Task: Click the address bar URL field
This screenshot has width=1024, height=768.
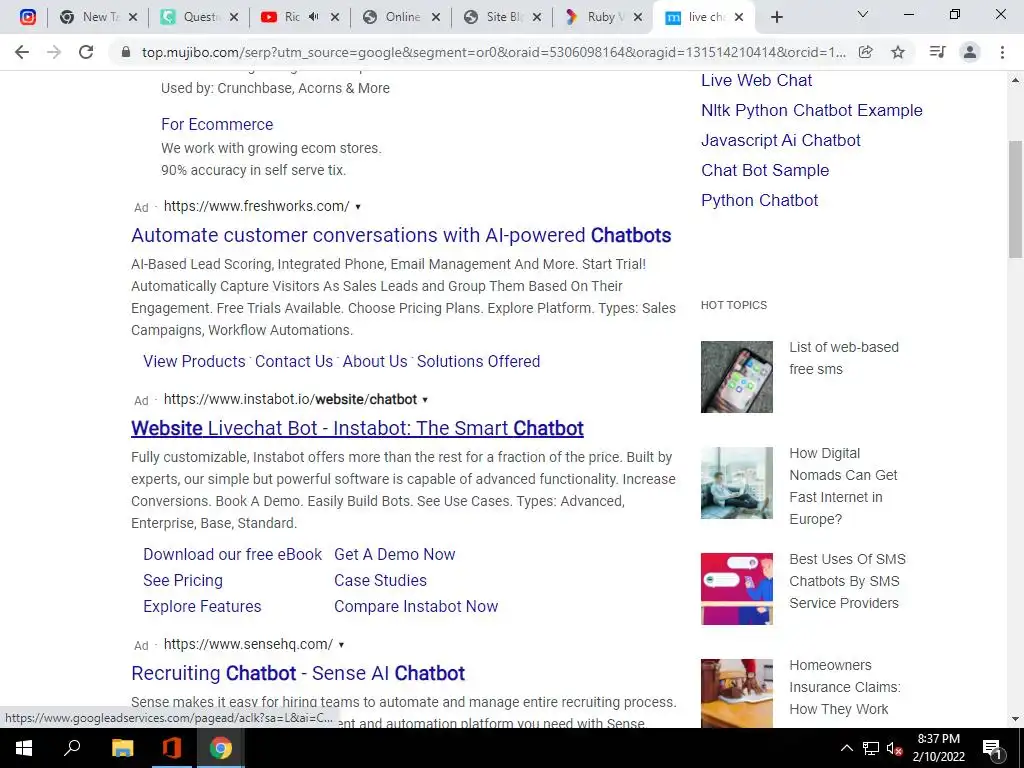Action: click(493, 52)
